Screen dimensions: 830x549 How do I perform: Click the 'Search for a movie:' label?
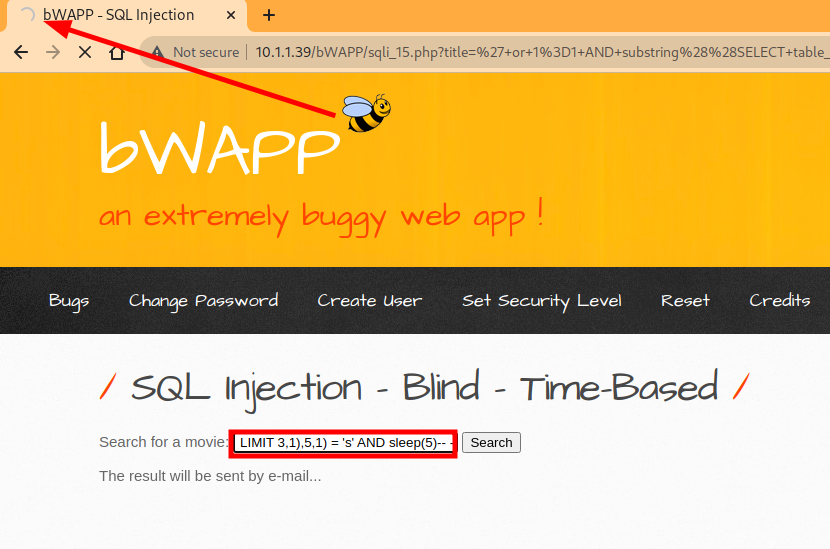pyautogui.click(x=164, y=442)
